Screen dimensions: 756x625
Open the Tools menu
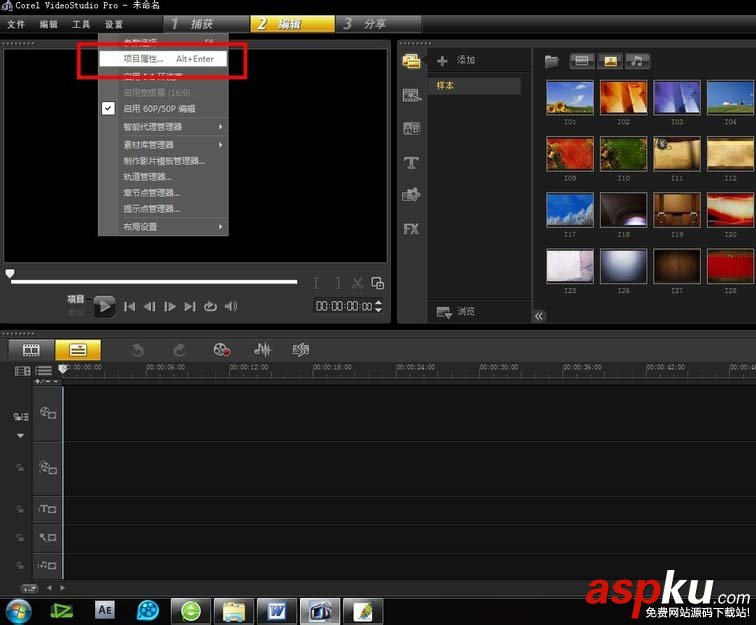click(81, 24)
